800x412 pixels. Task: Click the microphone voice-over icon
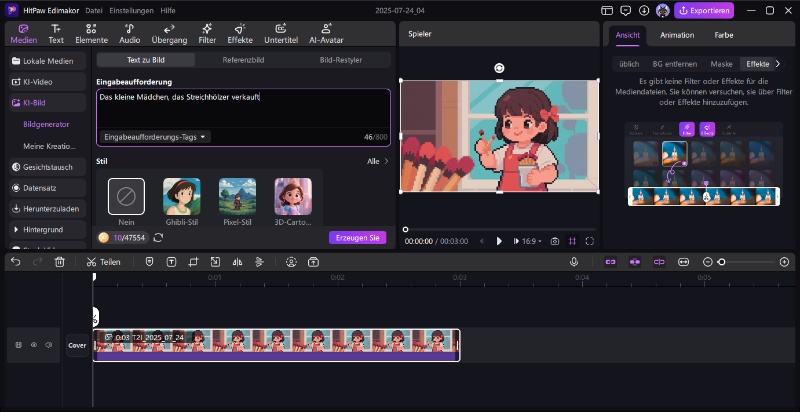pyautogui.click(x=574, y=262)
